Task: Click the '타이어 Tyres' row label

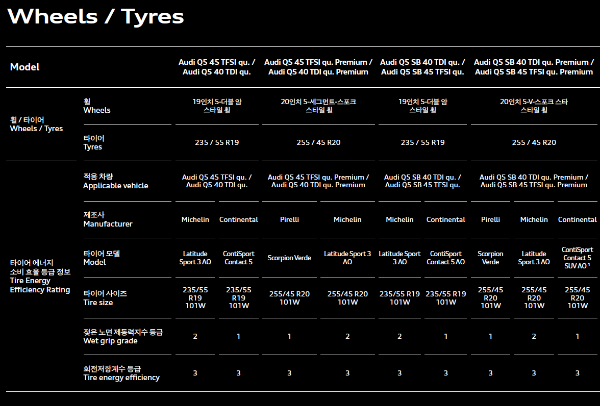Action: [x=94, y=142]
